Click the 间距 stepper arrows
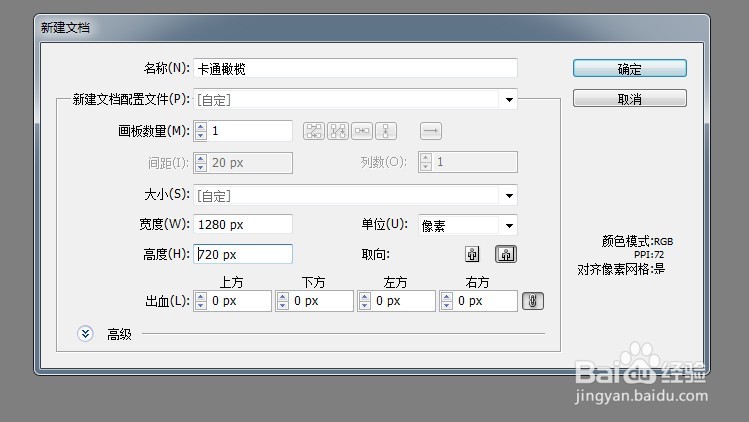749x422 pixels. coord(201,163)
